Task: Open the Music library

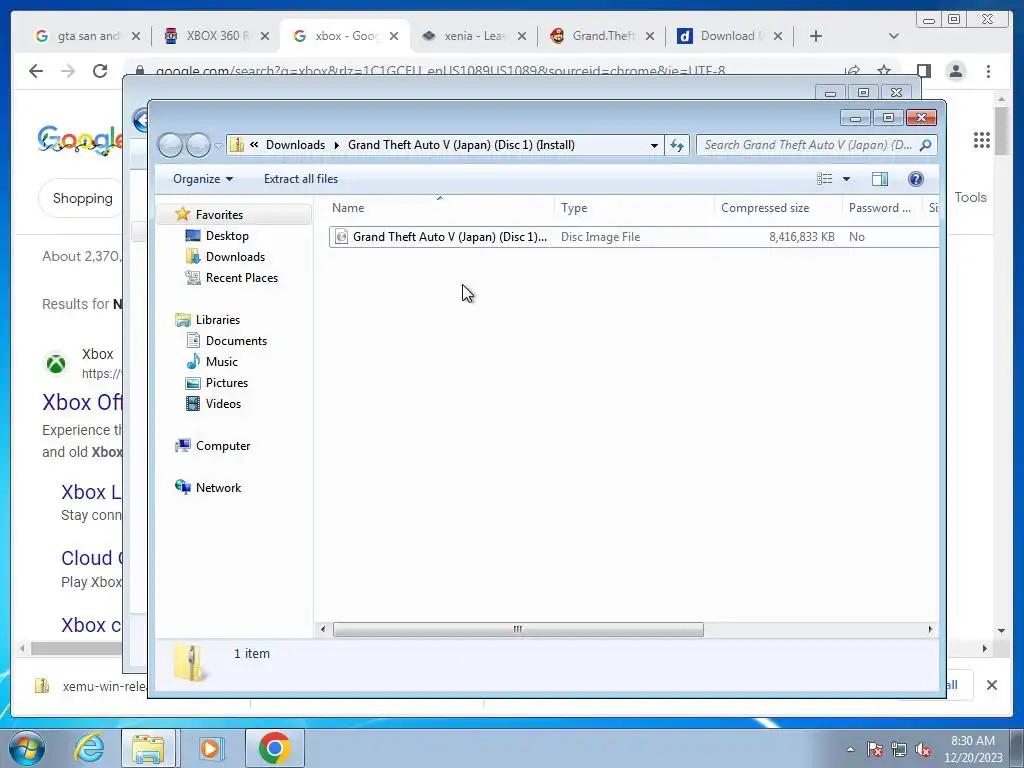Action: 221,361
